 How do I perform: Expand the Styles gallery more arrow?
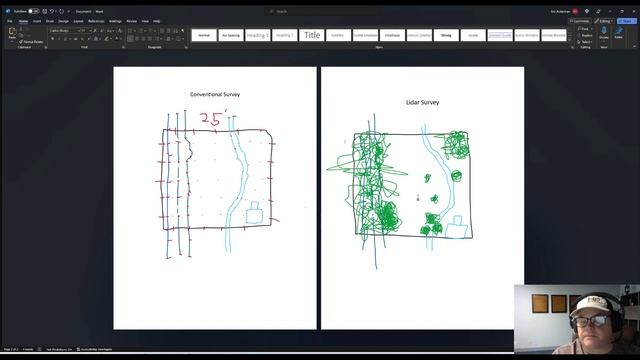pyautogui.click(x=570, y=40)
